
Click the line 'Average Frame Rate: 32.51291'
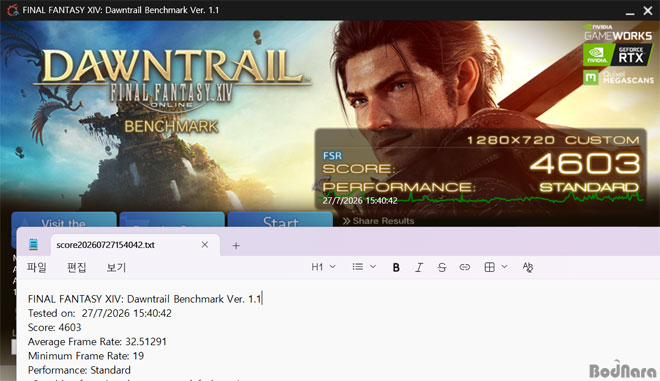point(97,341)
